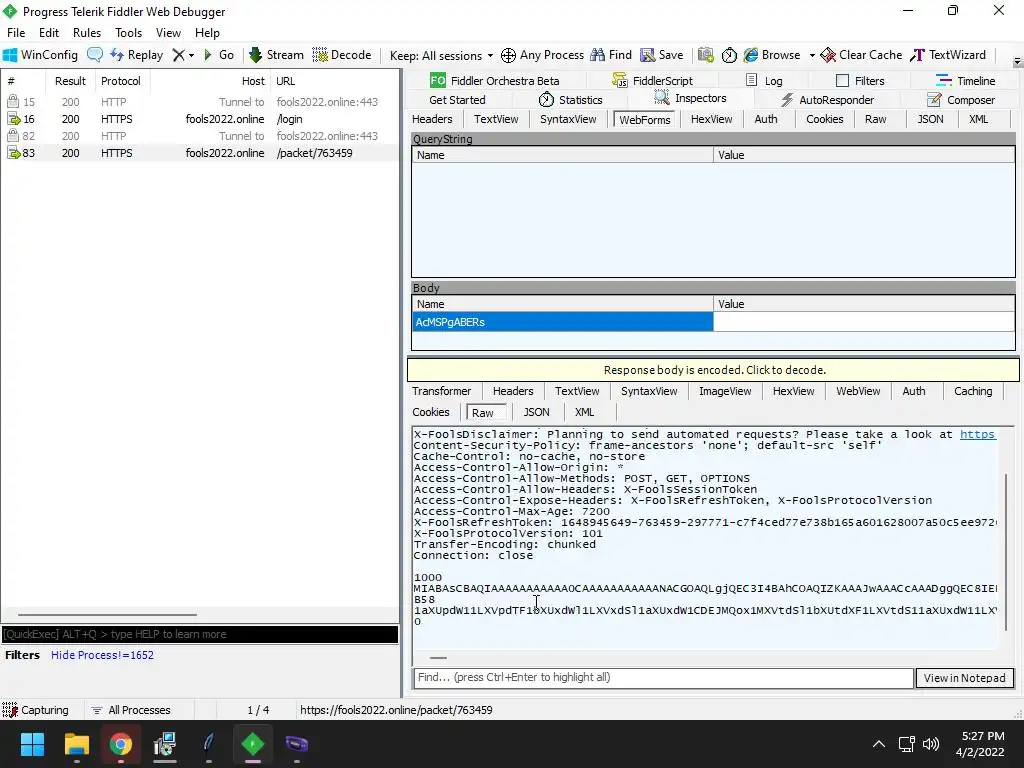
Task: Open Chrome from taskbar
Action: pos(120,744)
